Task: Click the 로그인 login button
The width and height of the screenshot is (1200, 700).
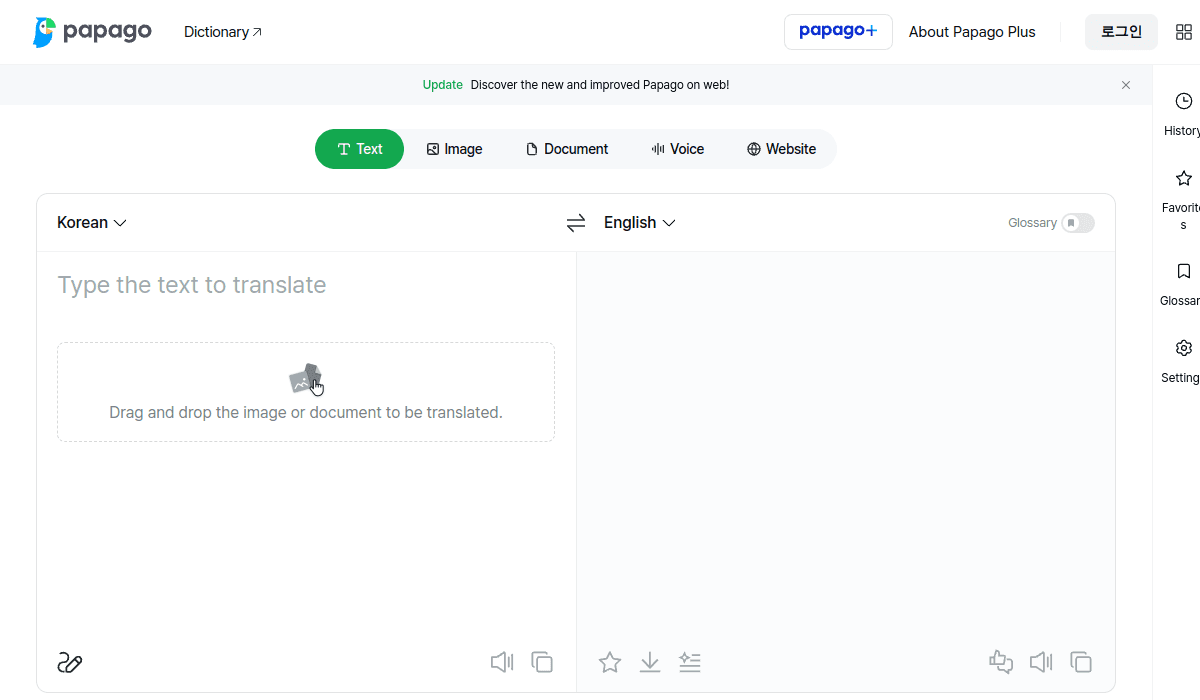Action: click(x=1121, y=32)
